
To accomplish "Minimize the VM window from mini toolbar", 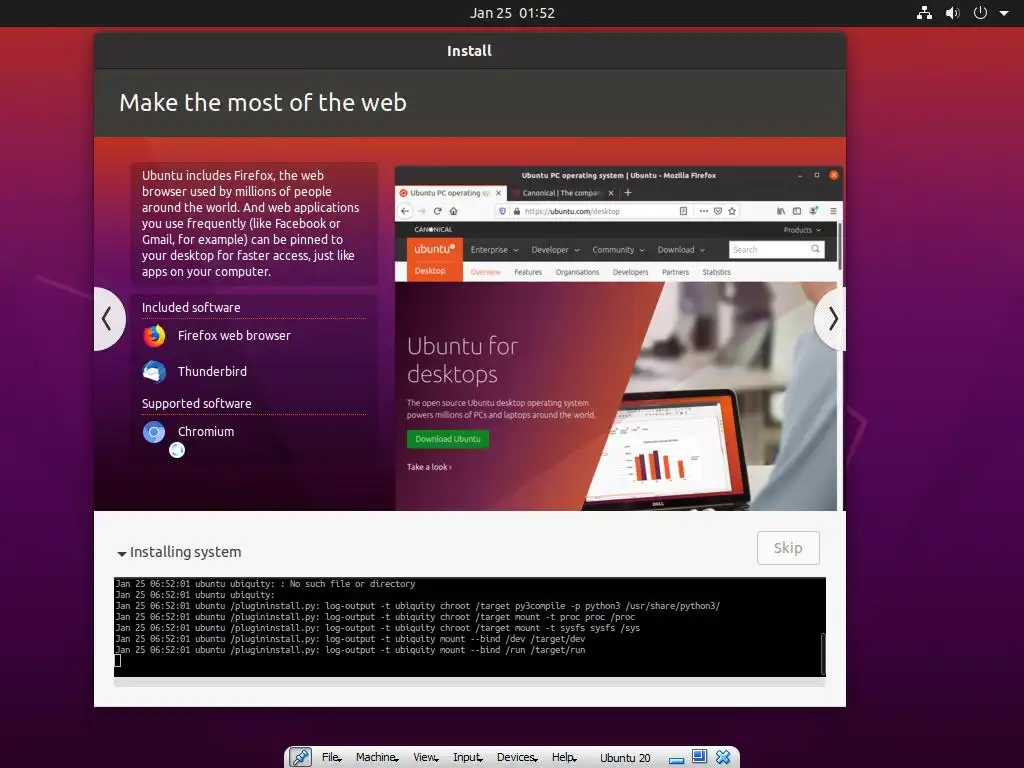I will point(677,760).
